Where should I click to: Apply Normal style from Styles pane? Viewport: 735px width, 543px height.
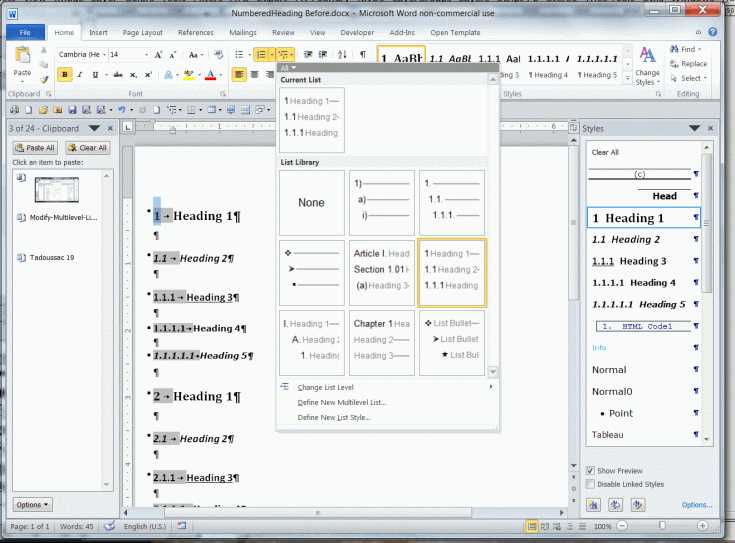click(644, 370)
